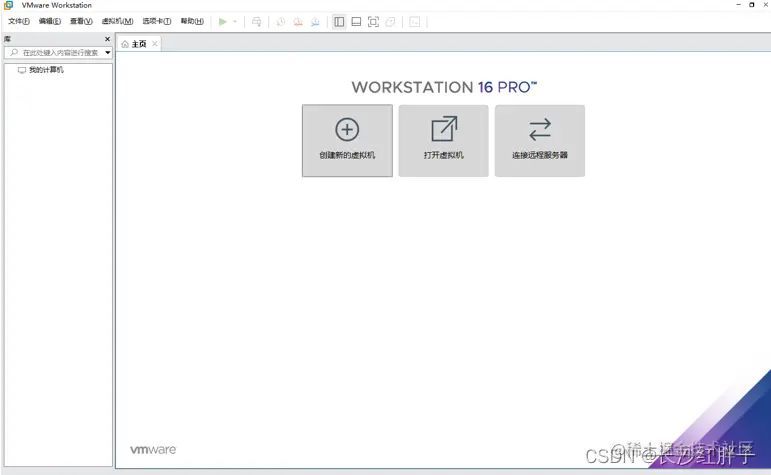Click the console view toolbar icon
The width and height of the screenshot is (771, 475).
[415, 22]
